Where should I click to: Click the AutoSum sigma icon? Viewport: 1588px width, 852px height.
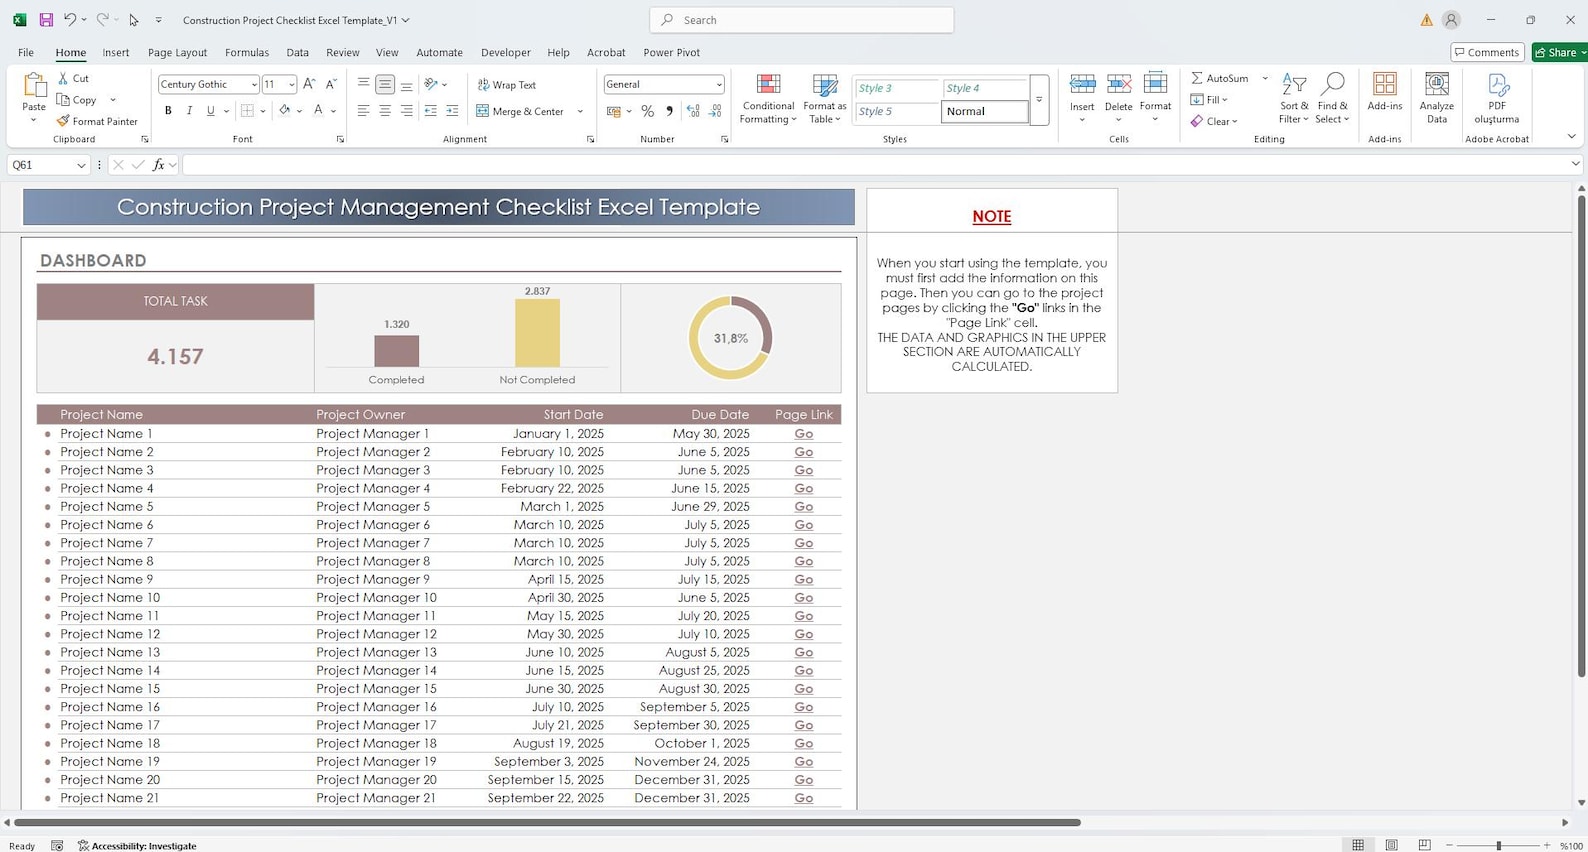[x=1196, y=78]
